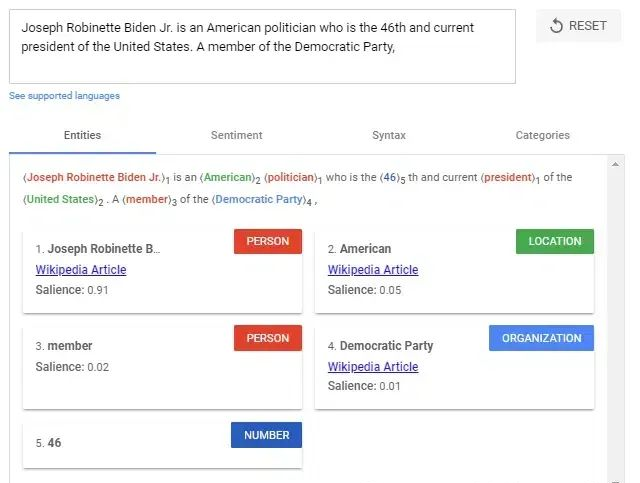Click the 46 entity card title
The image size is (640, 483).
(x=49, y=443)
